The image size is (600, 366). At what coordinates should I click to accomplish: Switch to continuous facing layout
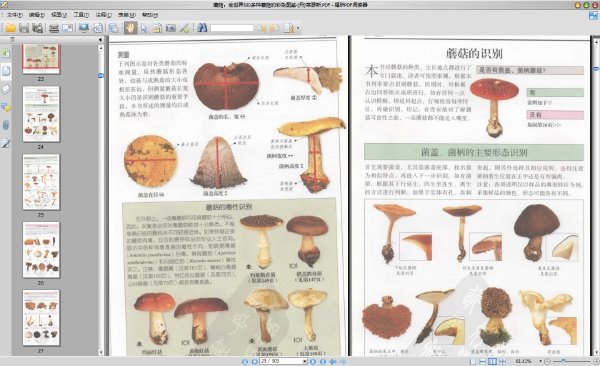502,361
